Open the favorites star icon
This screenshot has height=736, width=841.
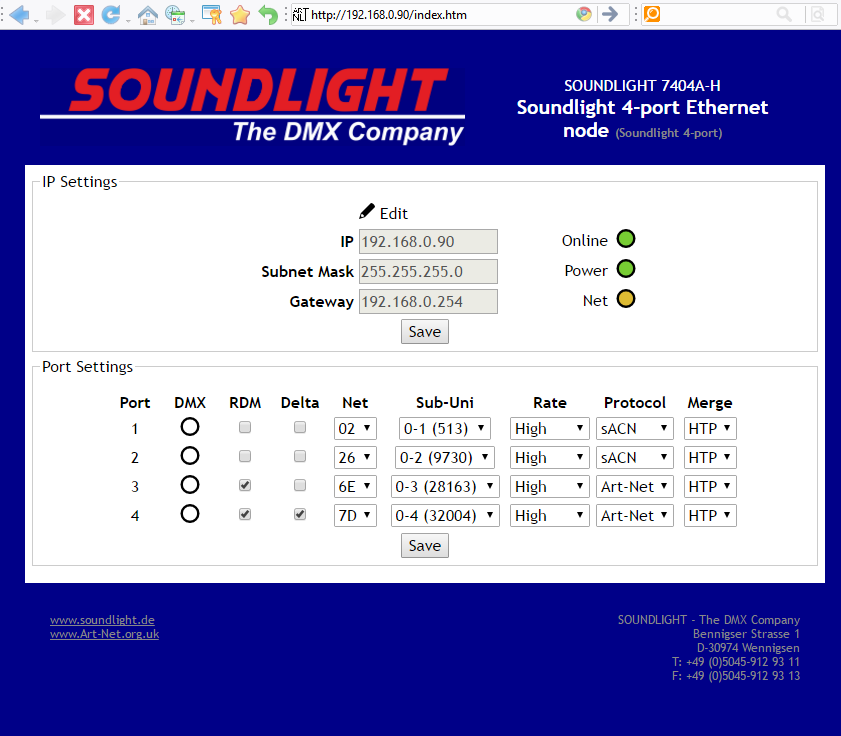click(x=240, y=14)
